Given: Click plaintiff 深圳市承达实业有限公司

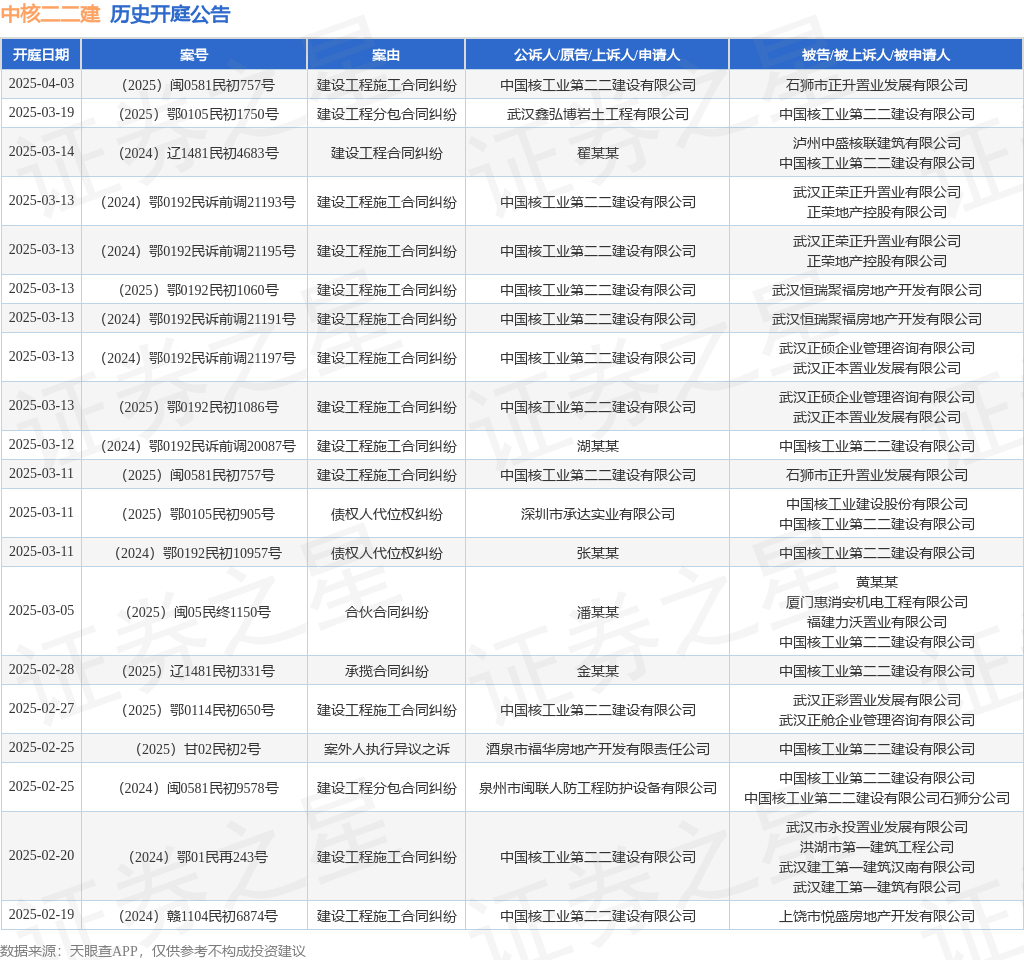Looking at the screenshot, I should tap(598, 515).
